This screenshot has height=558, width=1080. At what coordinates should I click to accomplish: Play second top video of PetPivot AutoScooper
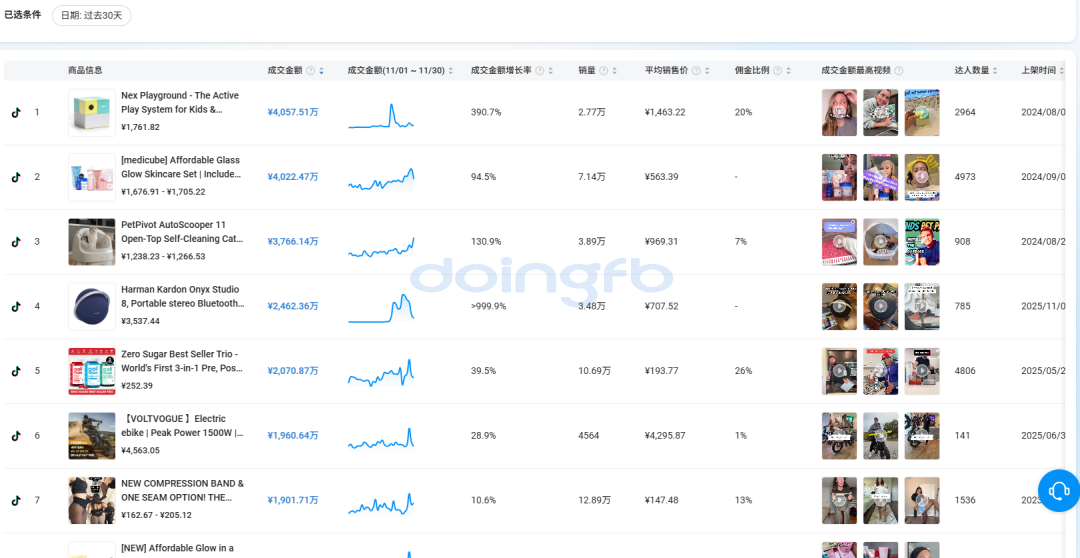[880, 242]
